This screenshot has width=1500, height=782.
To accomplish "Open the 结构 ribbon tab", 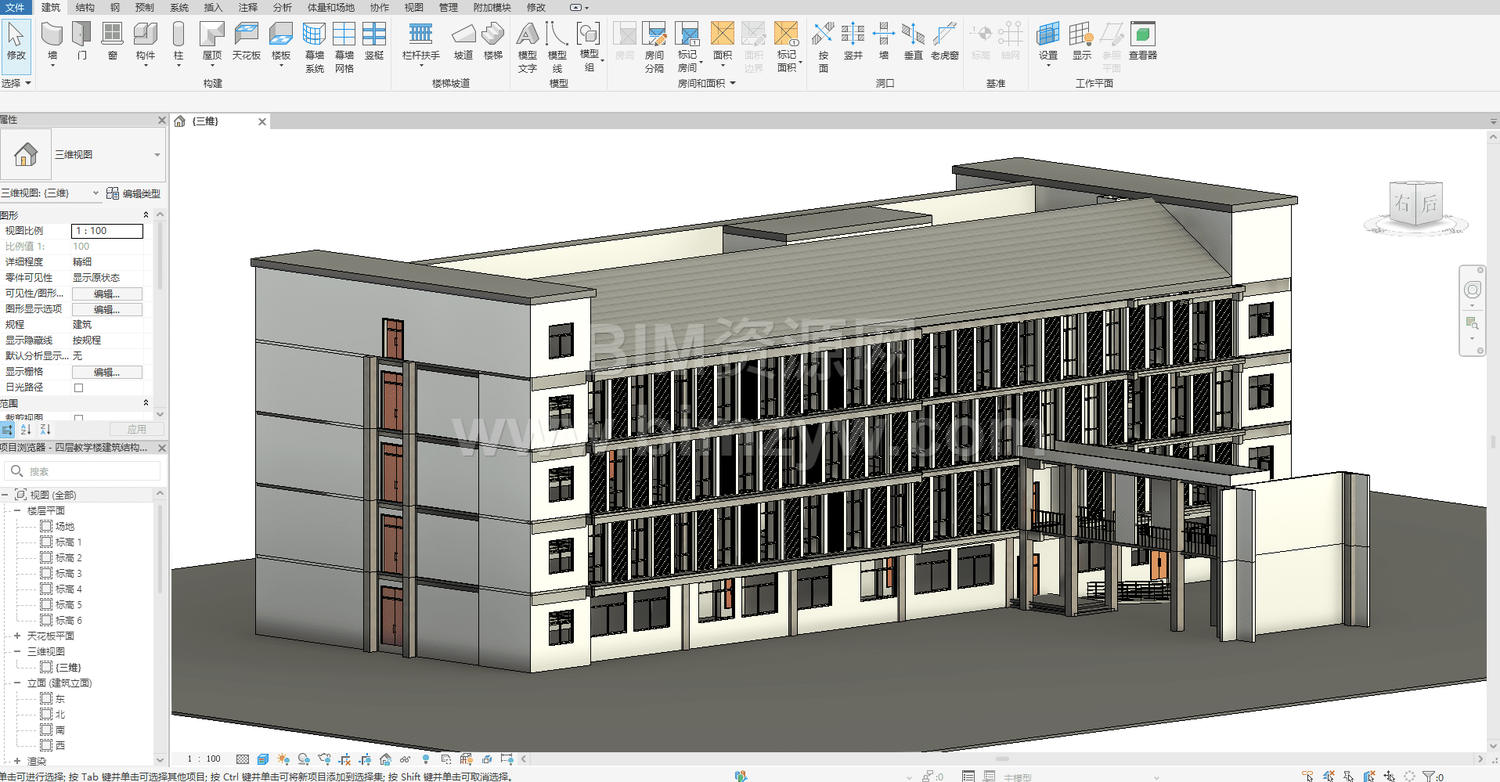I will coord(85,7).
